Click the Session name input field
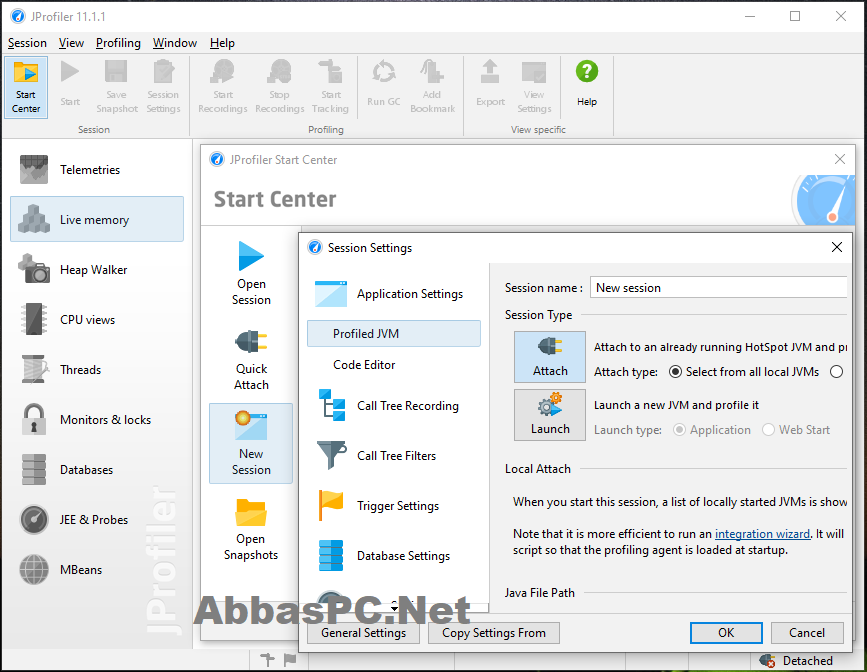867x672 pixels. pyautogui.click(x=718, y=288)
